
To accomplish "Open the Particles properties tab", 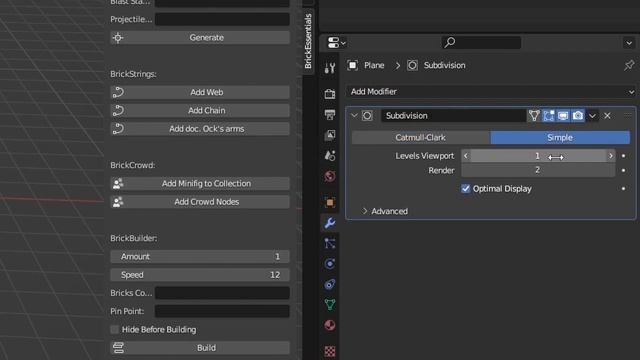I will tap(330, 244).
